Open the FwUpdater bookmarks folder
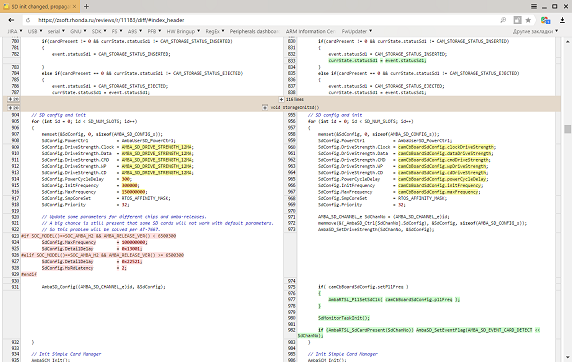572x362 pixels. (357, 31)
